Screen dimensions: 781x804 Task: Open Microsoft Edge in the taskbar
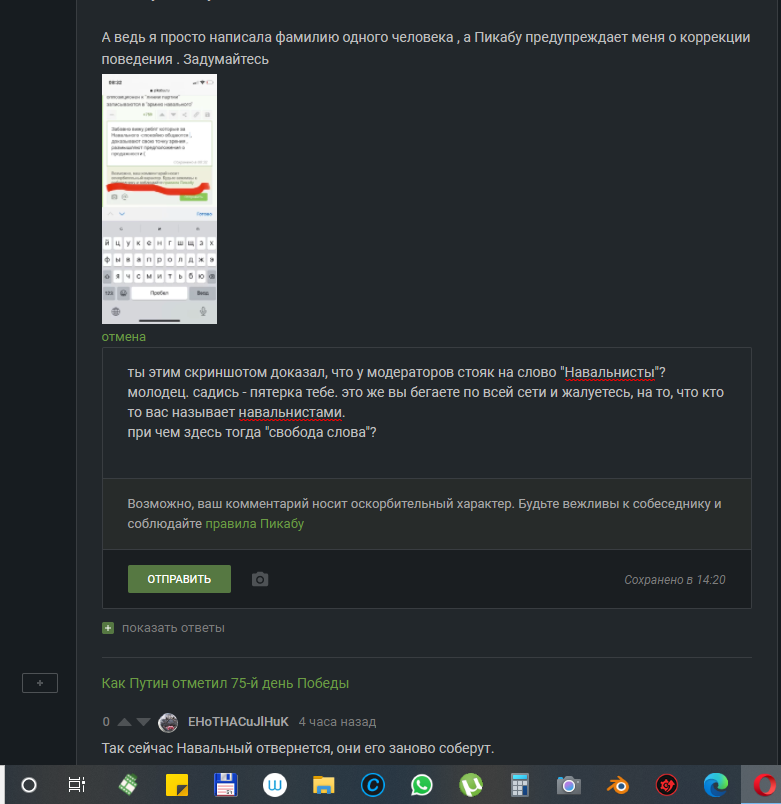[x=716, y=785]
